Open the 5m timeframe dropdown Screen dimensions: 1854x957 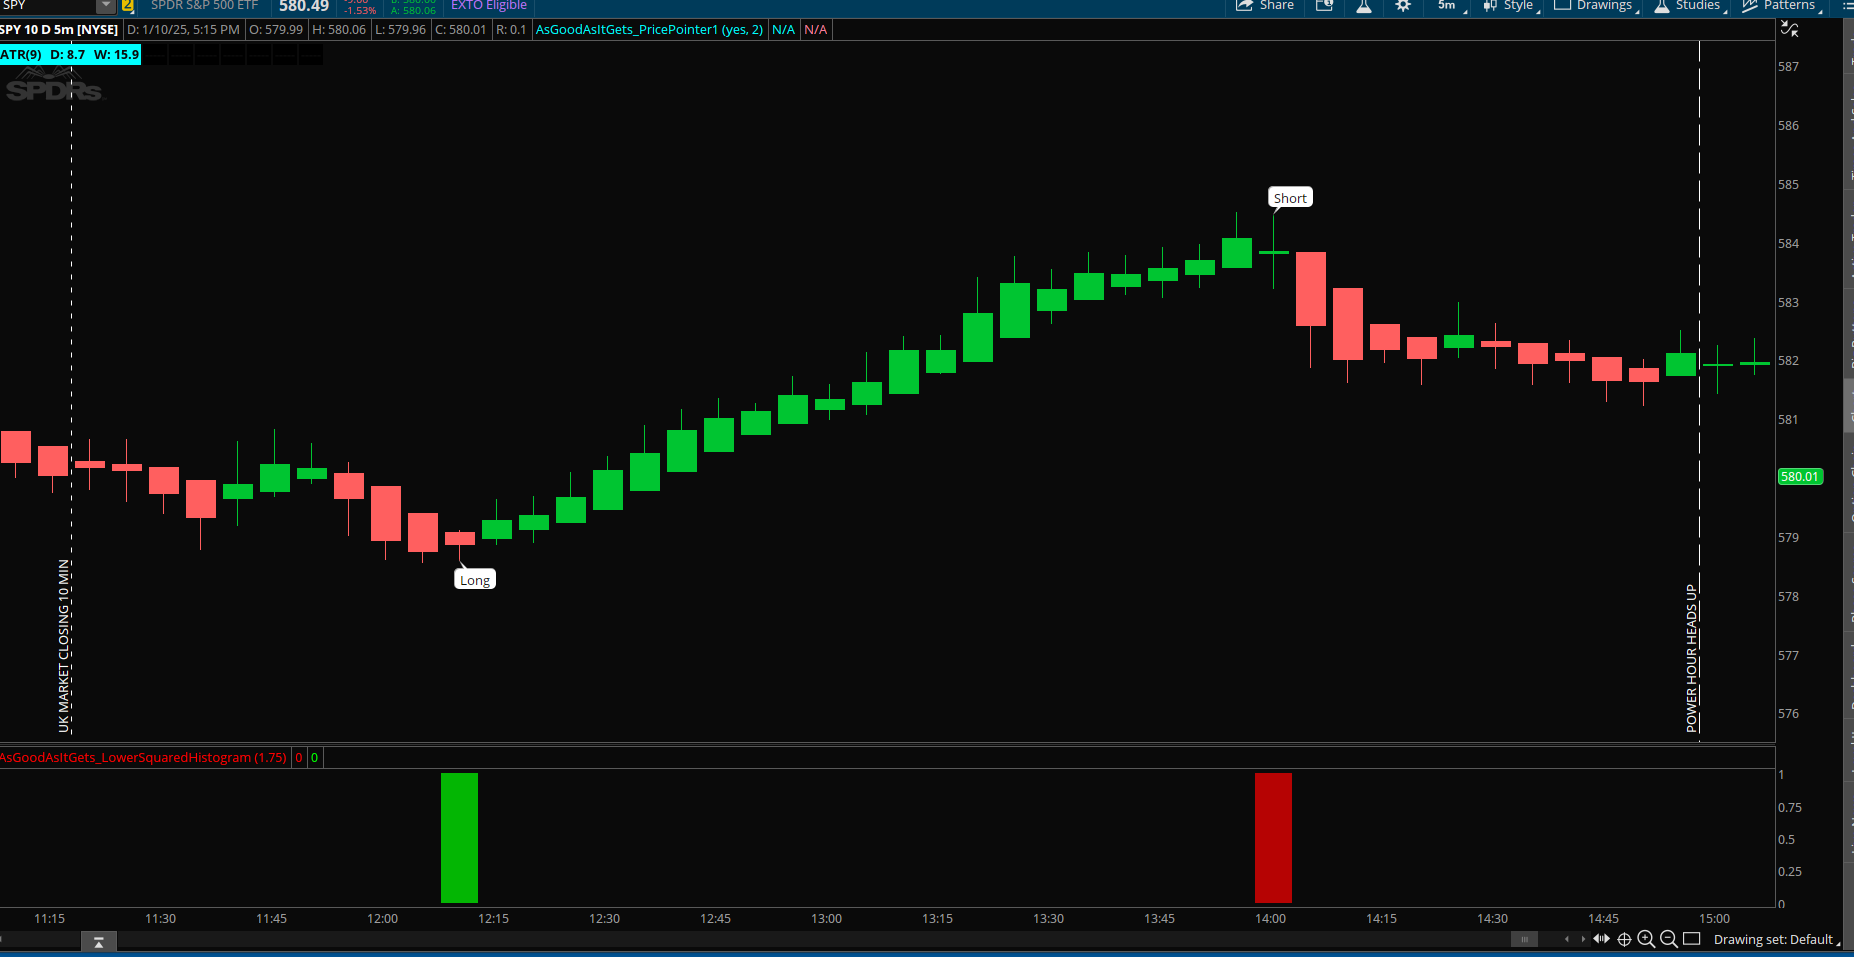pos(1451,6)
